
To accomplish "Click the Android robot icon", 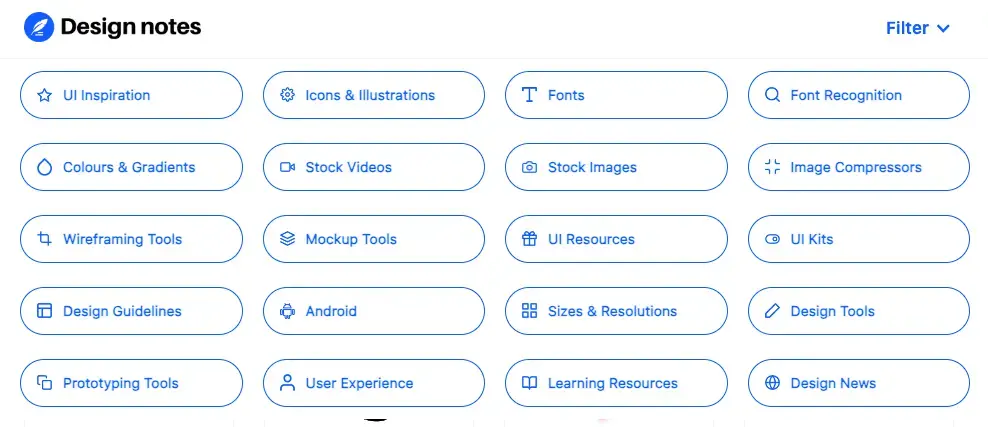I will tap(287, 311).
